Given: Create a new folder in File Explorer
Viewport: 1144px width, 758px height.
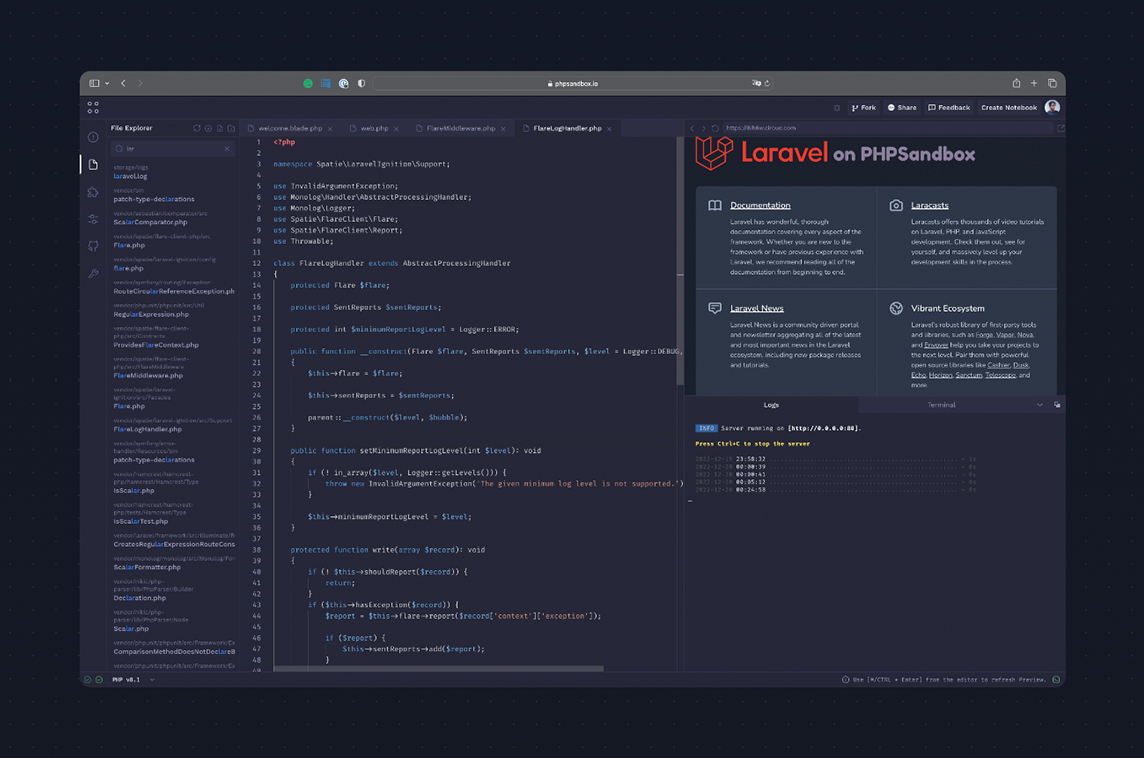Looking at the screenshot, I should (x=231, y=128).
